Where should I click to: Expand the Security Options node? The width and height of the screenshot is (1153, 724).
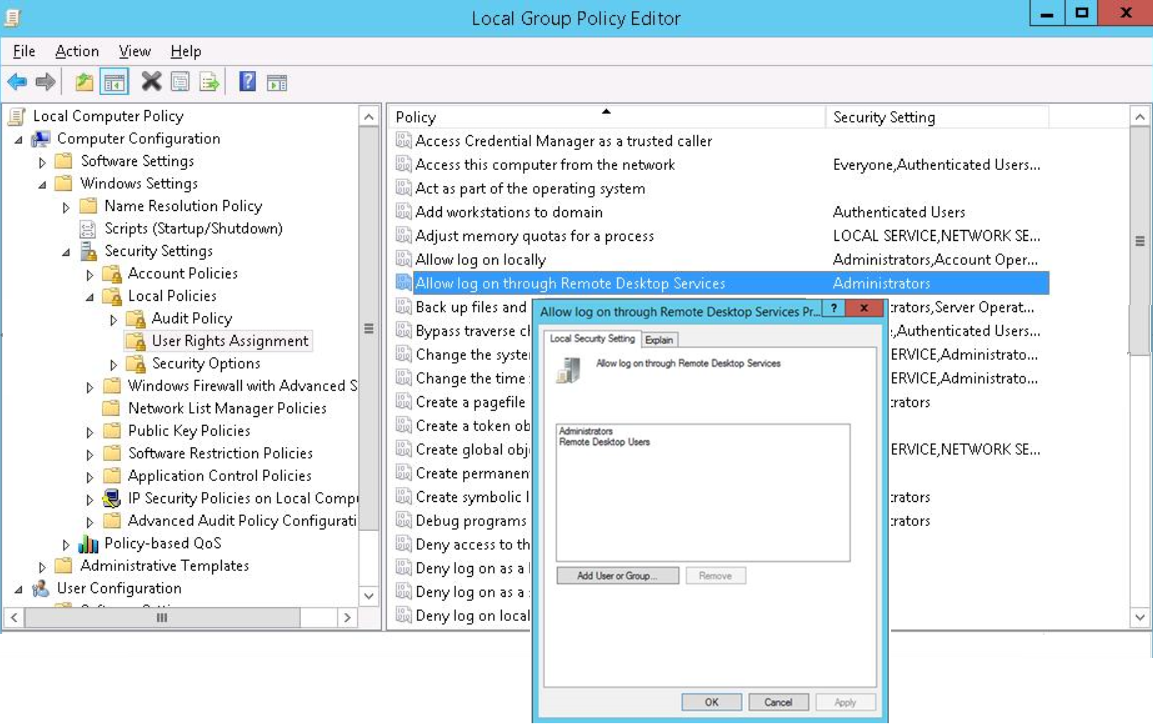[x=113, y=365]
